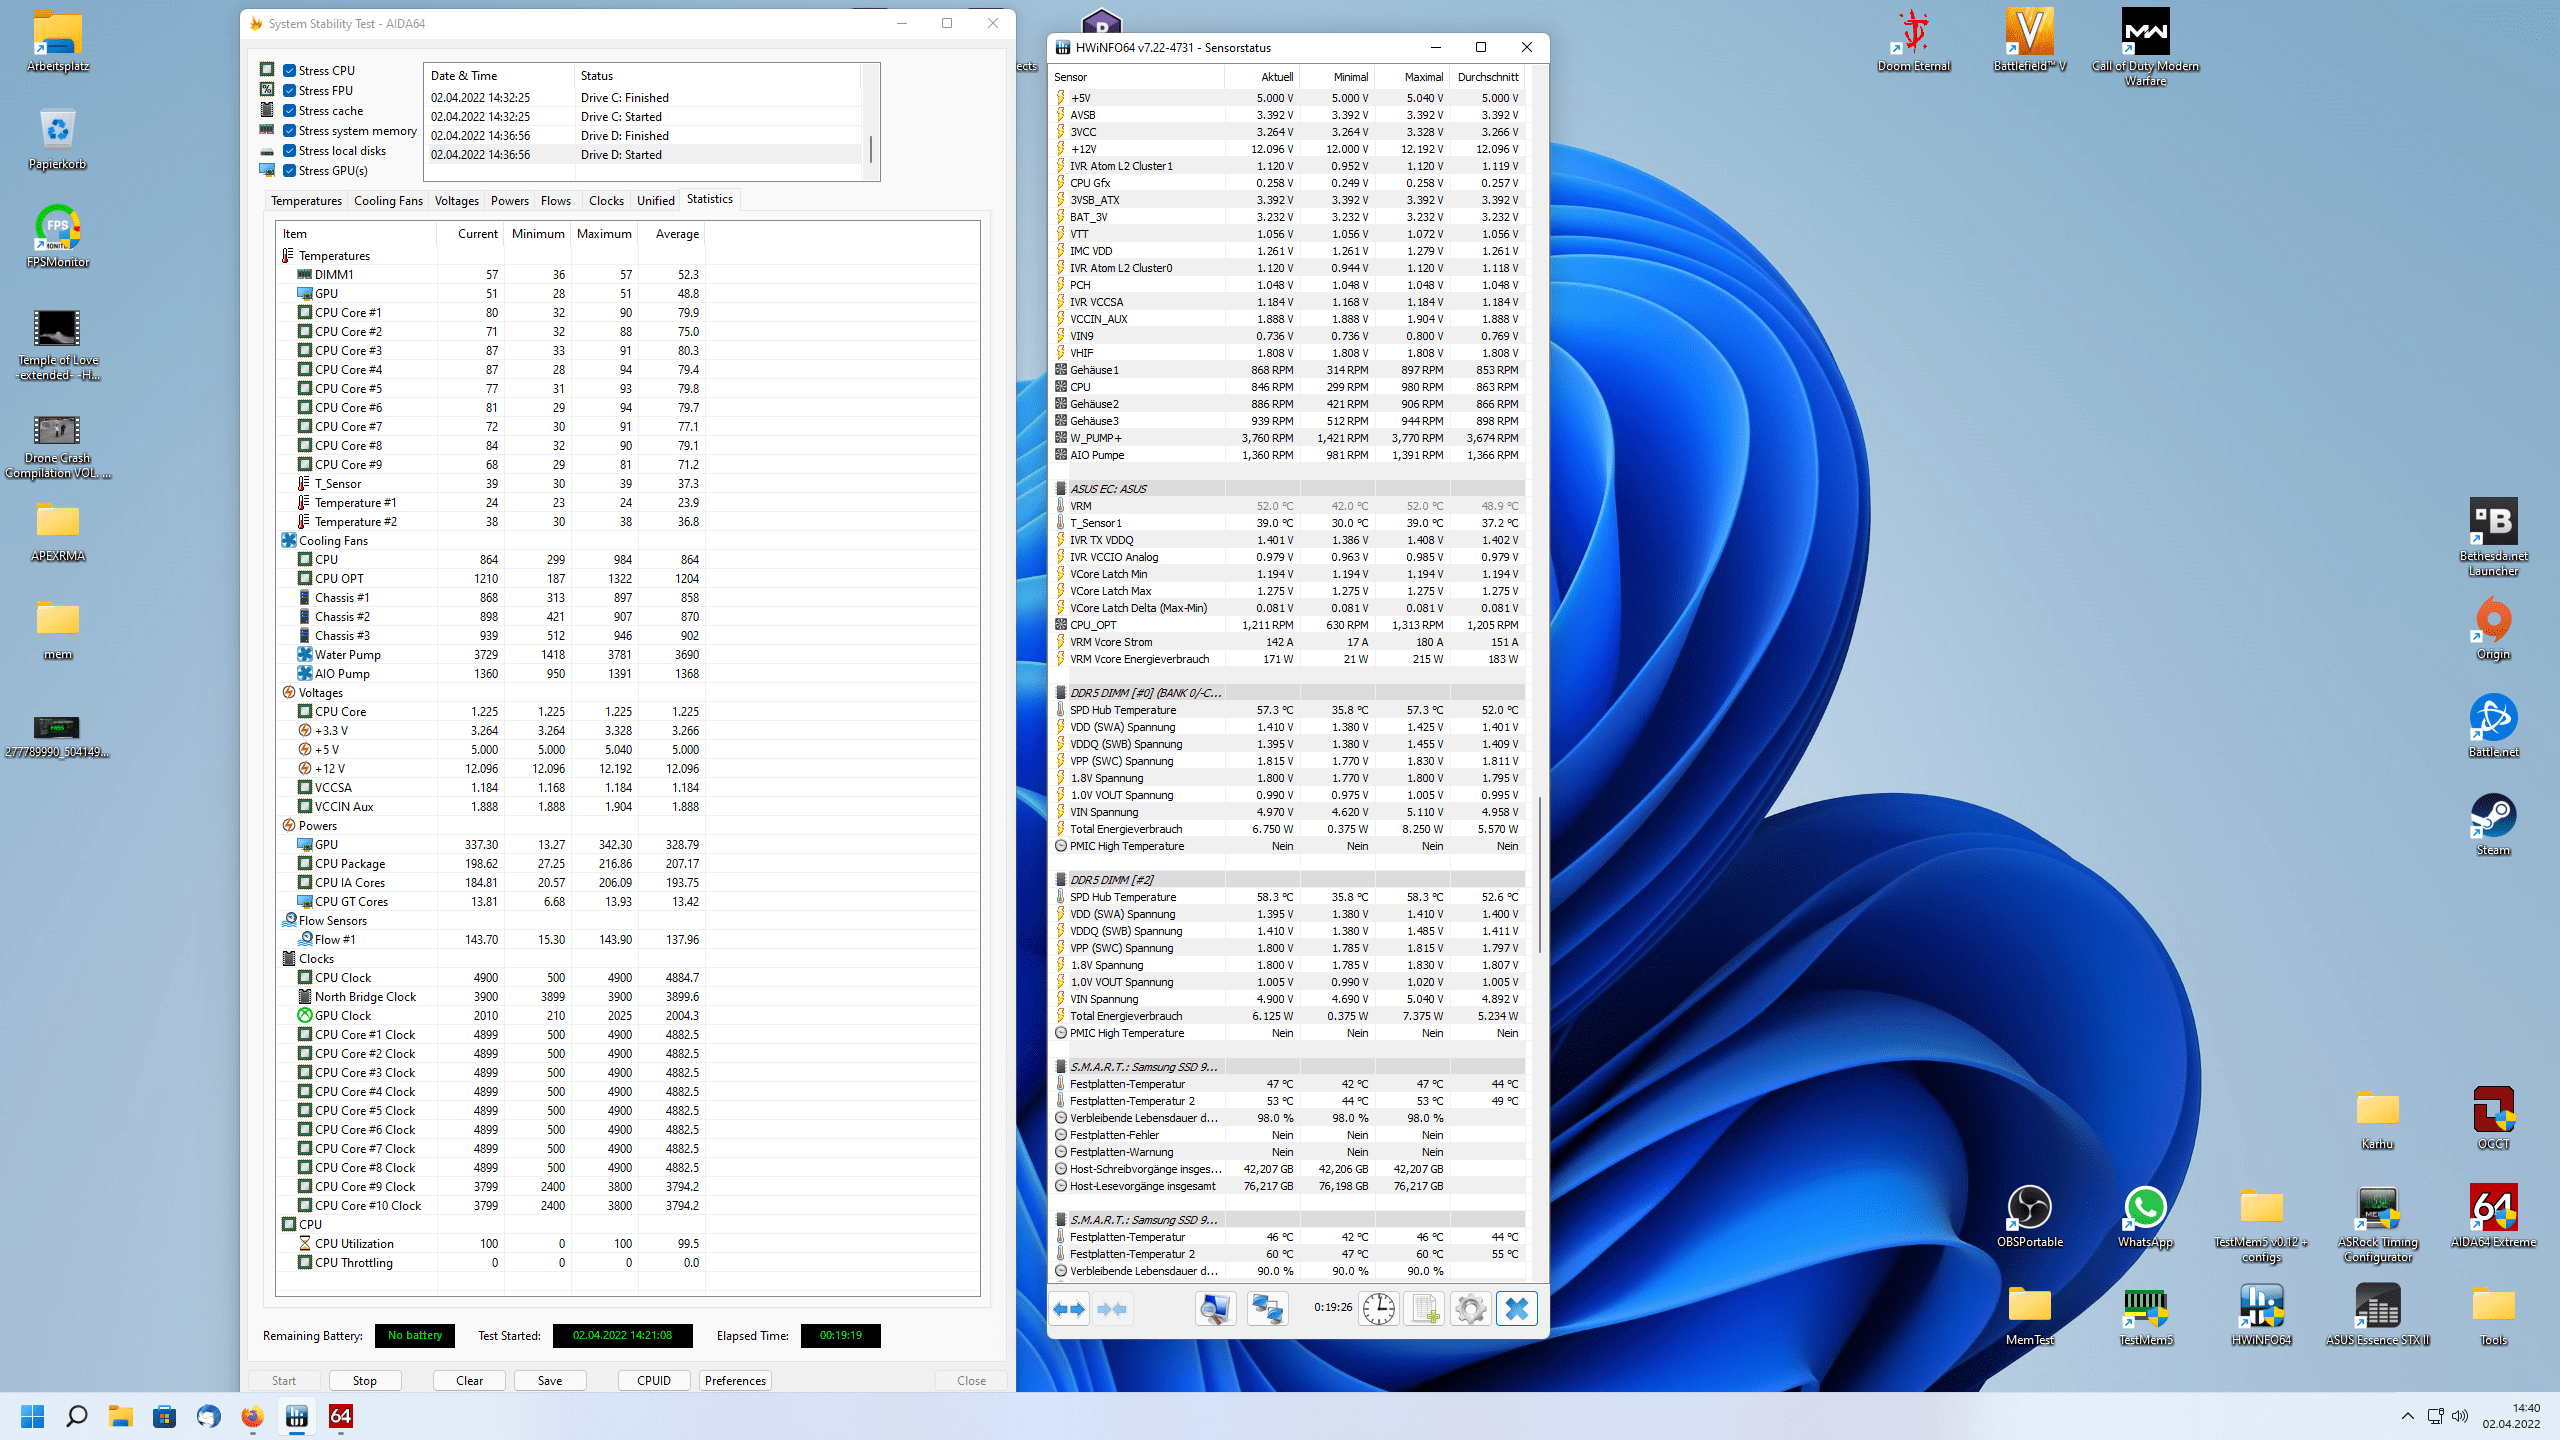Click the Save button in AIDA64

[x=550, y=1380]
